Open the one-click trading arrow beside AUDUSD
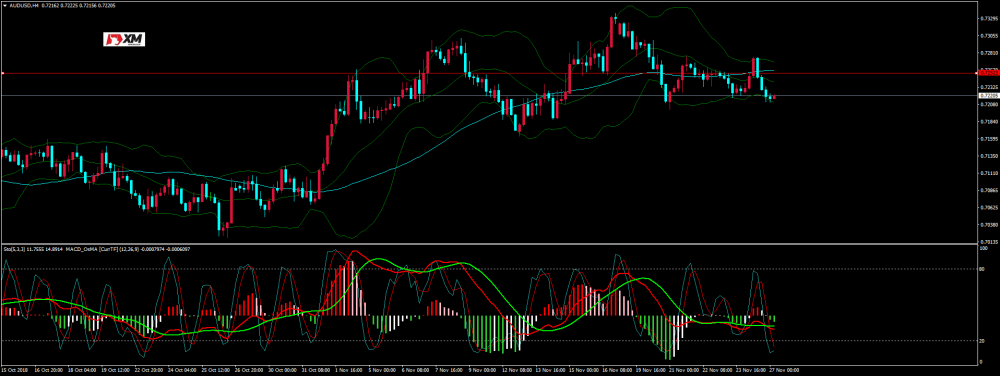1000x376 pixels. click(x=5, y=5)
